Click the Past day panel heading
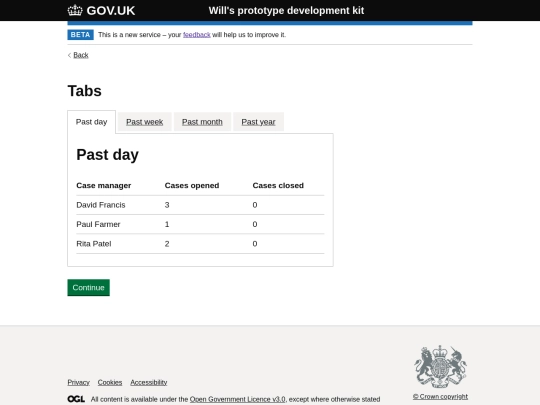This screenshot has width=540, height=405. (107, 155)
